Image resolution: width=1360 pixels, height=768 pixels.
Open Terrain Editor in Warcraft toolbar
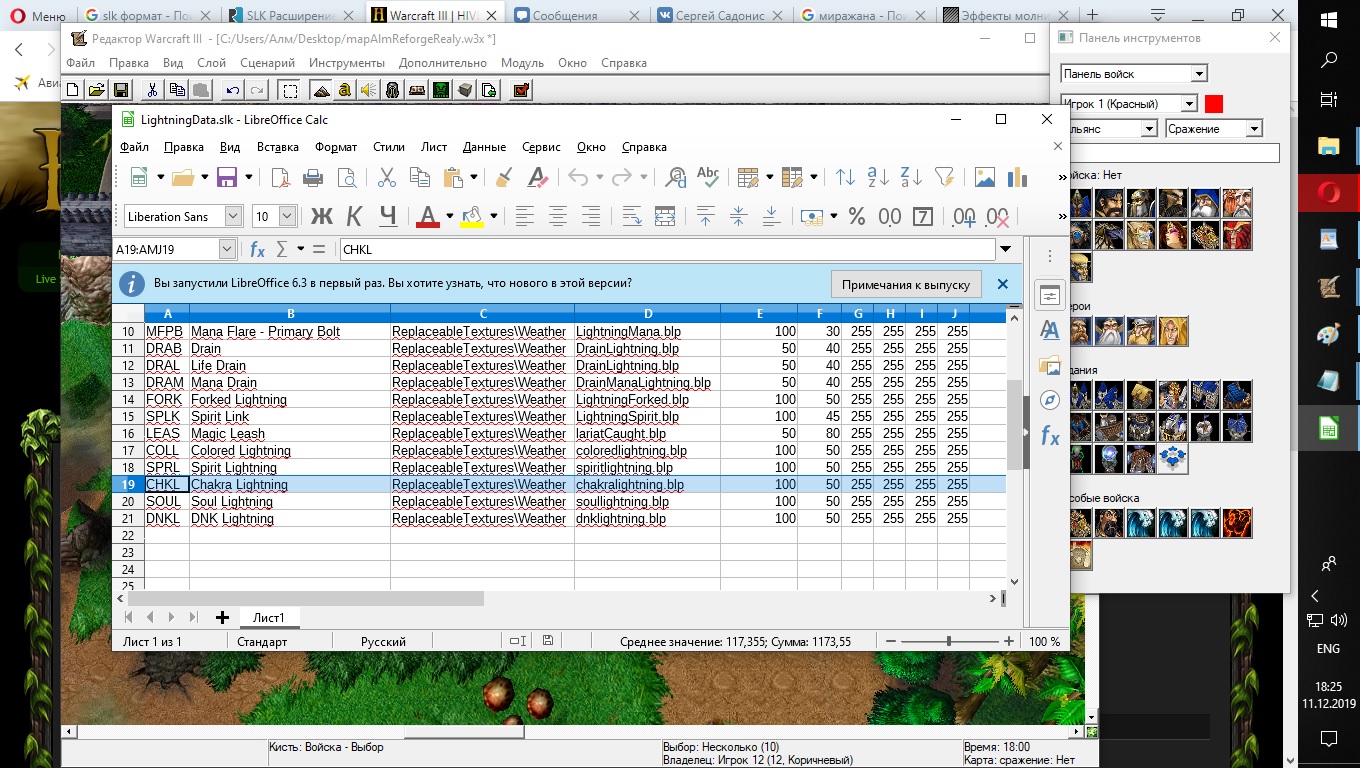tap(321, 90)
